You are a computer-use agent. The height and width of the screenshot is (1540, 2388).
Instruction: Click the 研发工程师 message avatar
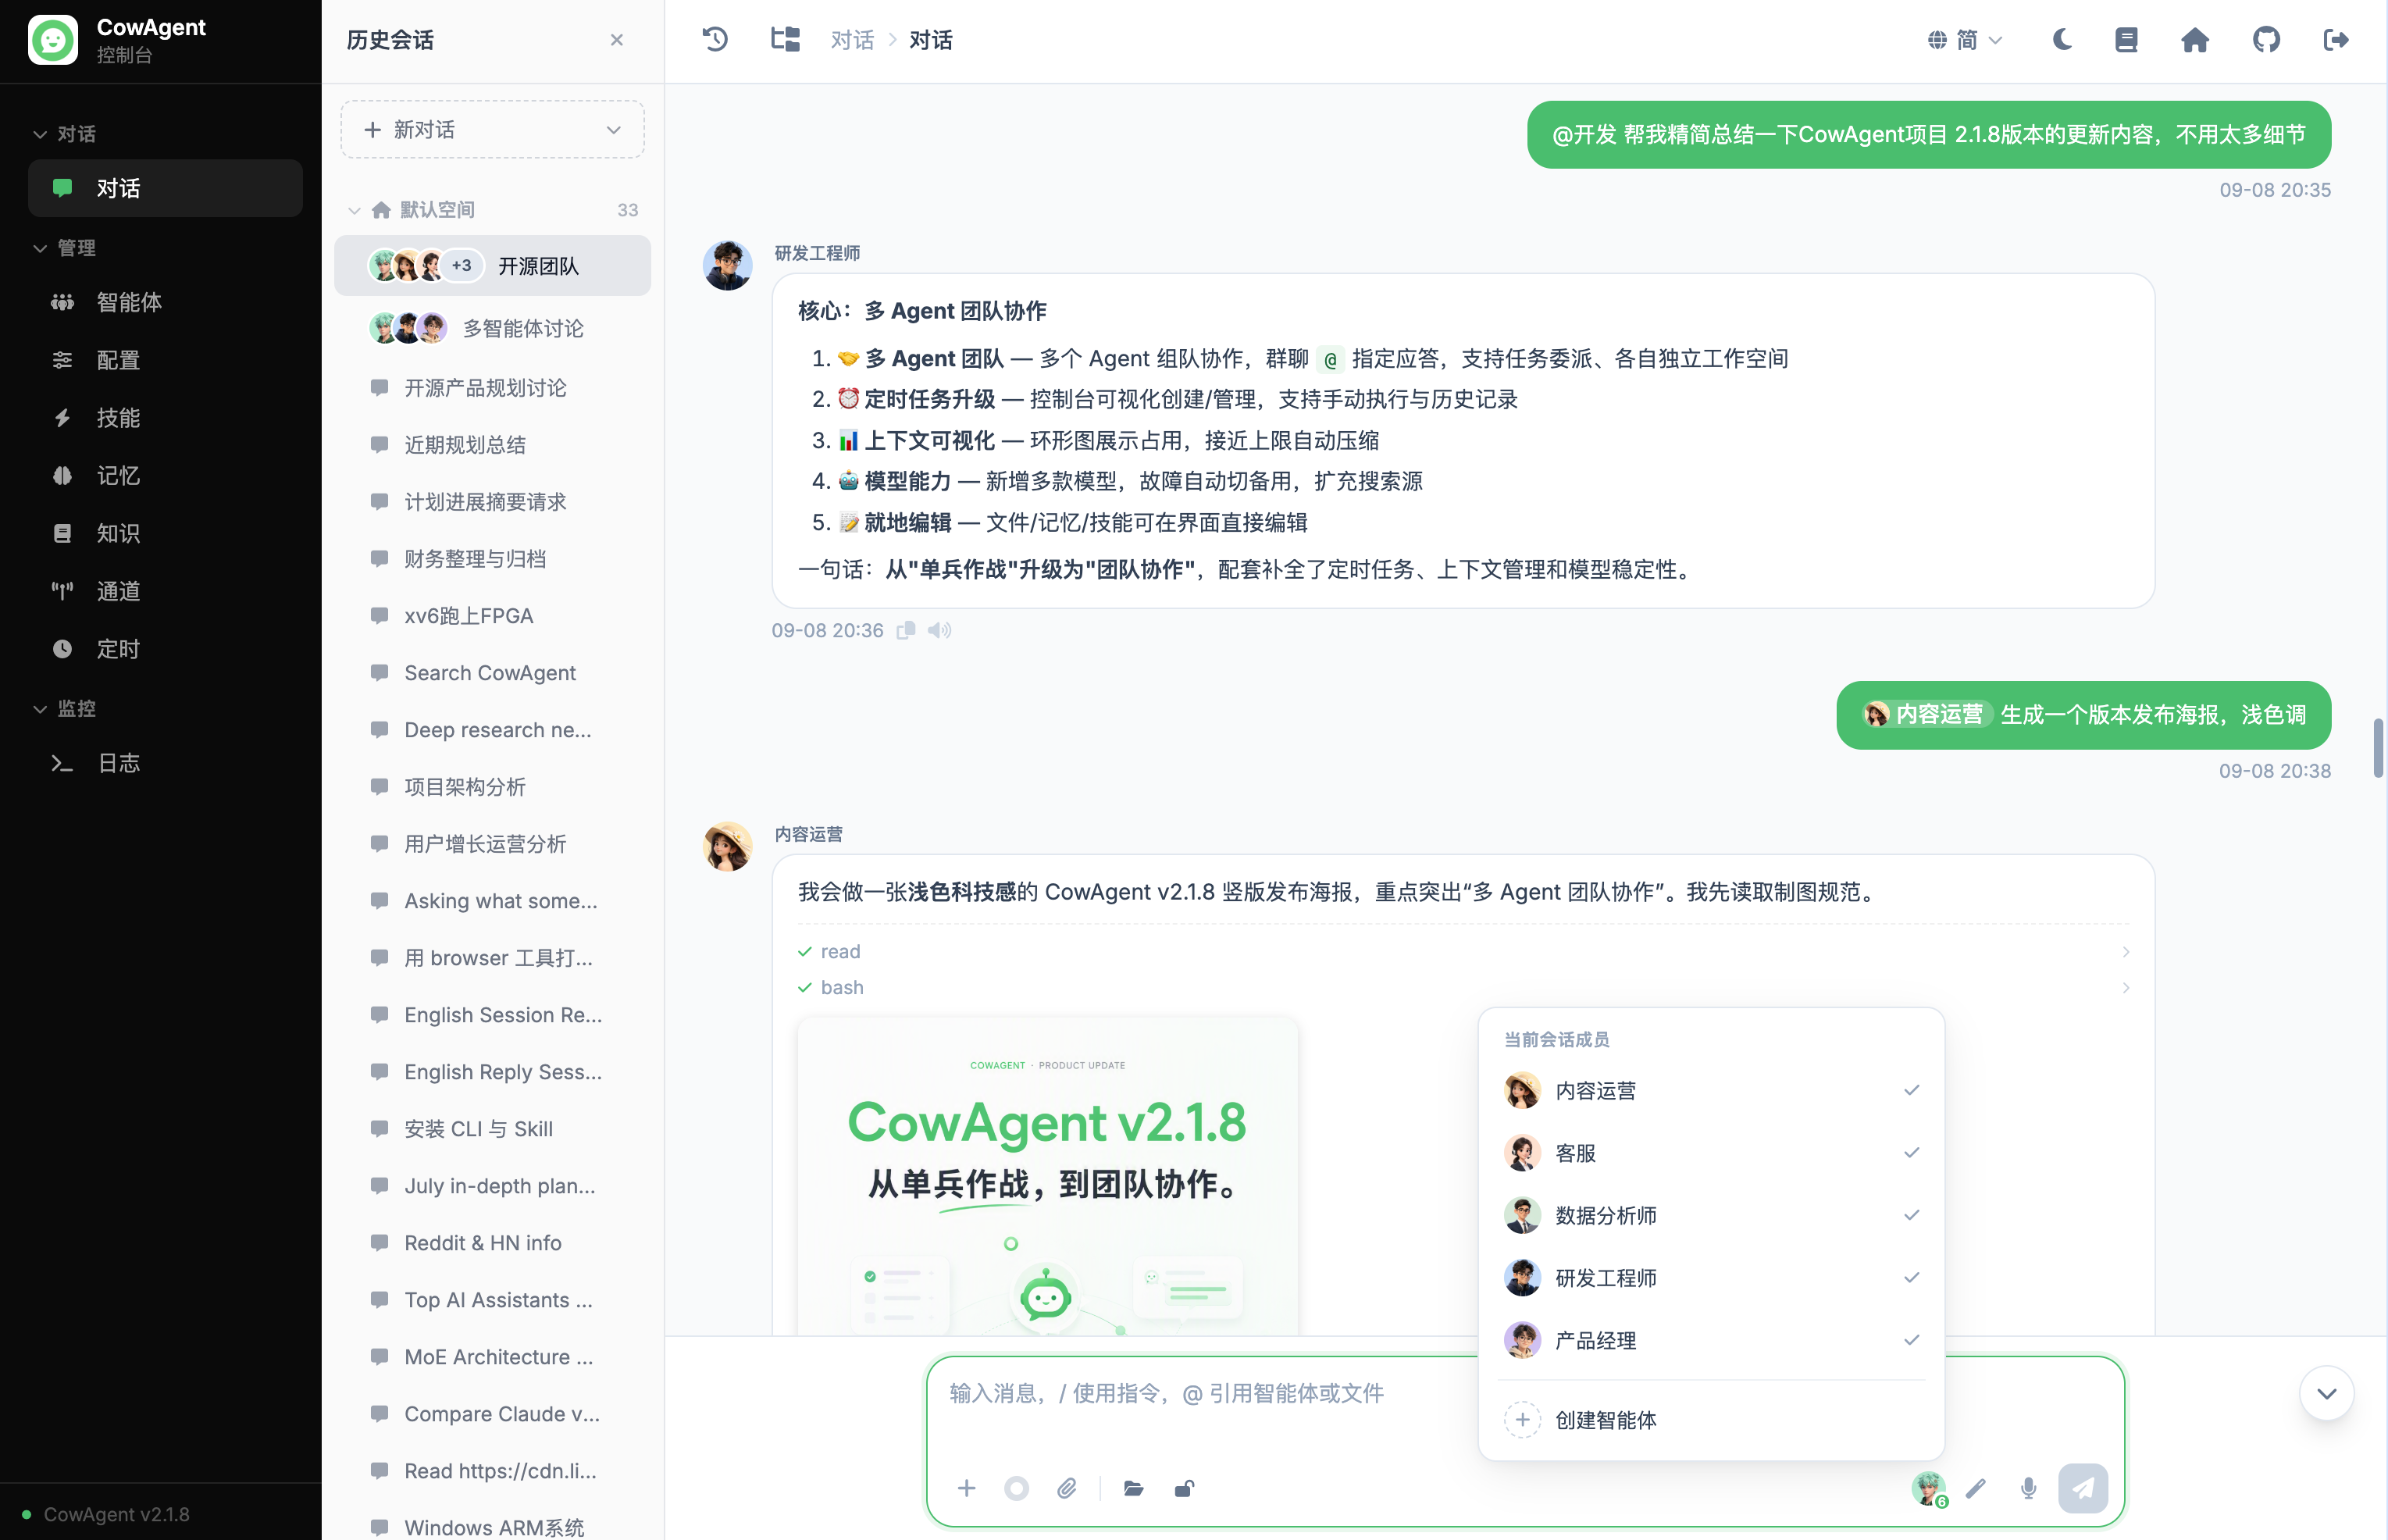click(x=728, y=266)
